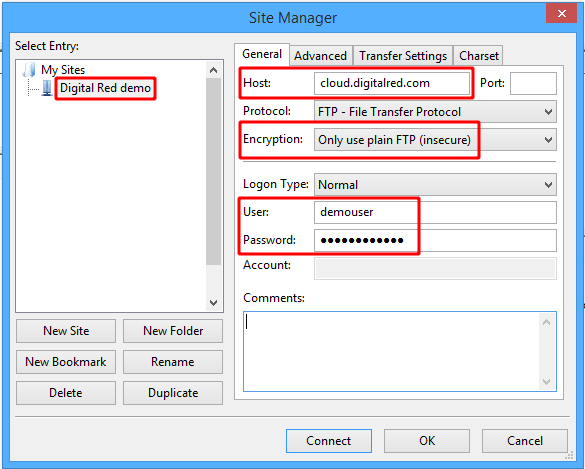Click the Password field
585x469 pixels.
click(x=435, y=240)
